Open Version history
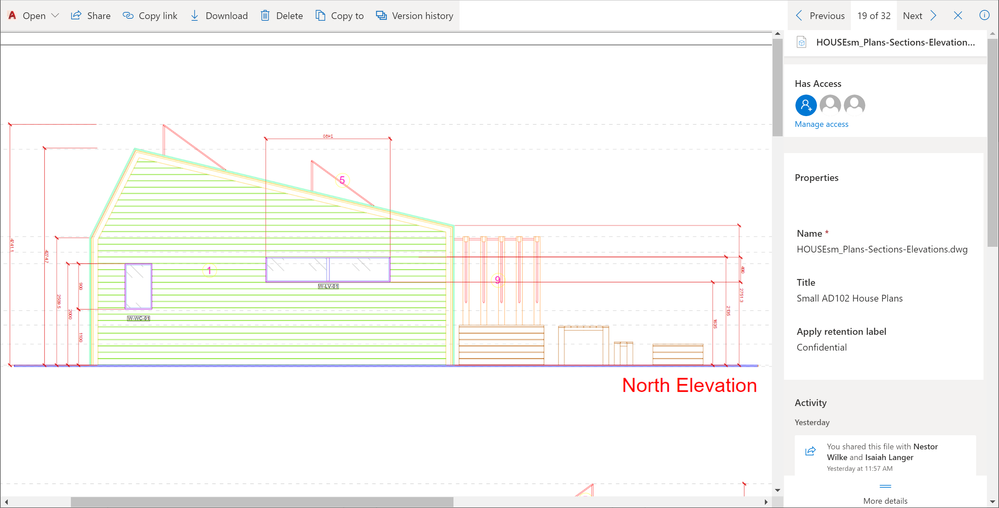The image size is (999, 508). click(415, 15)
